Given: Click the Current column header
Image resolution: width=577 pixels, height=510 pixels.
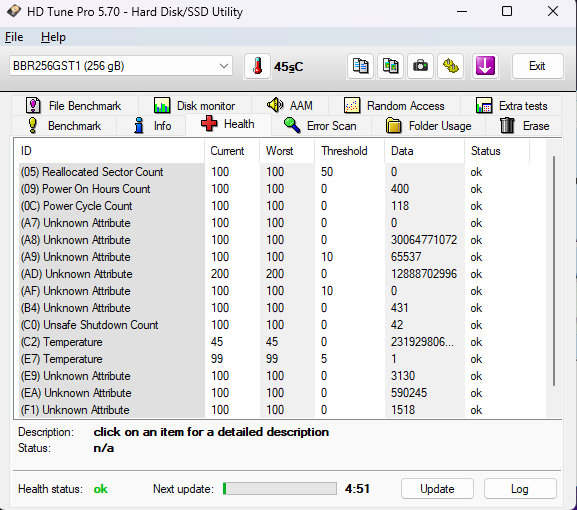Looking at the screenshot, I should 232,151.
